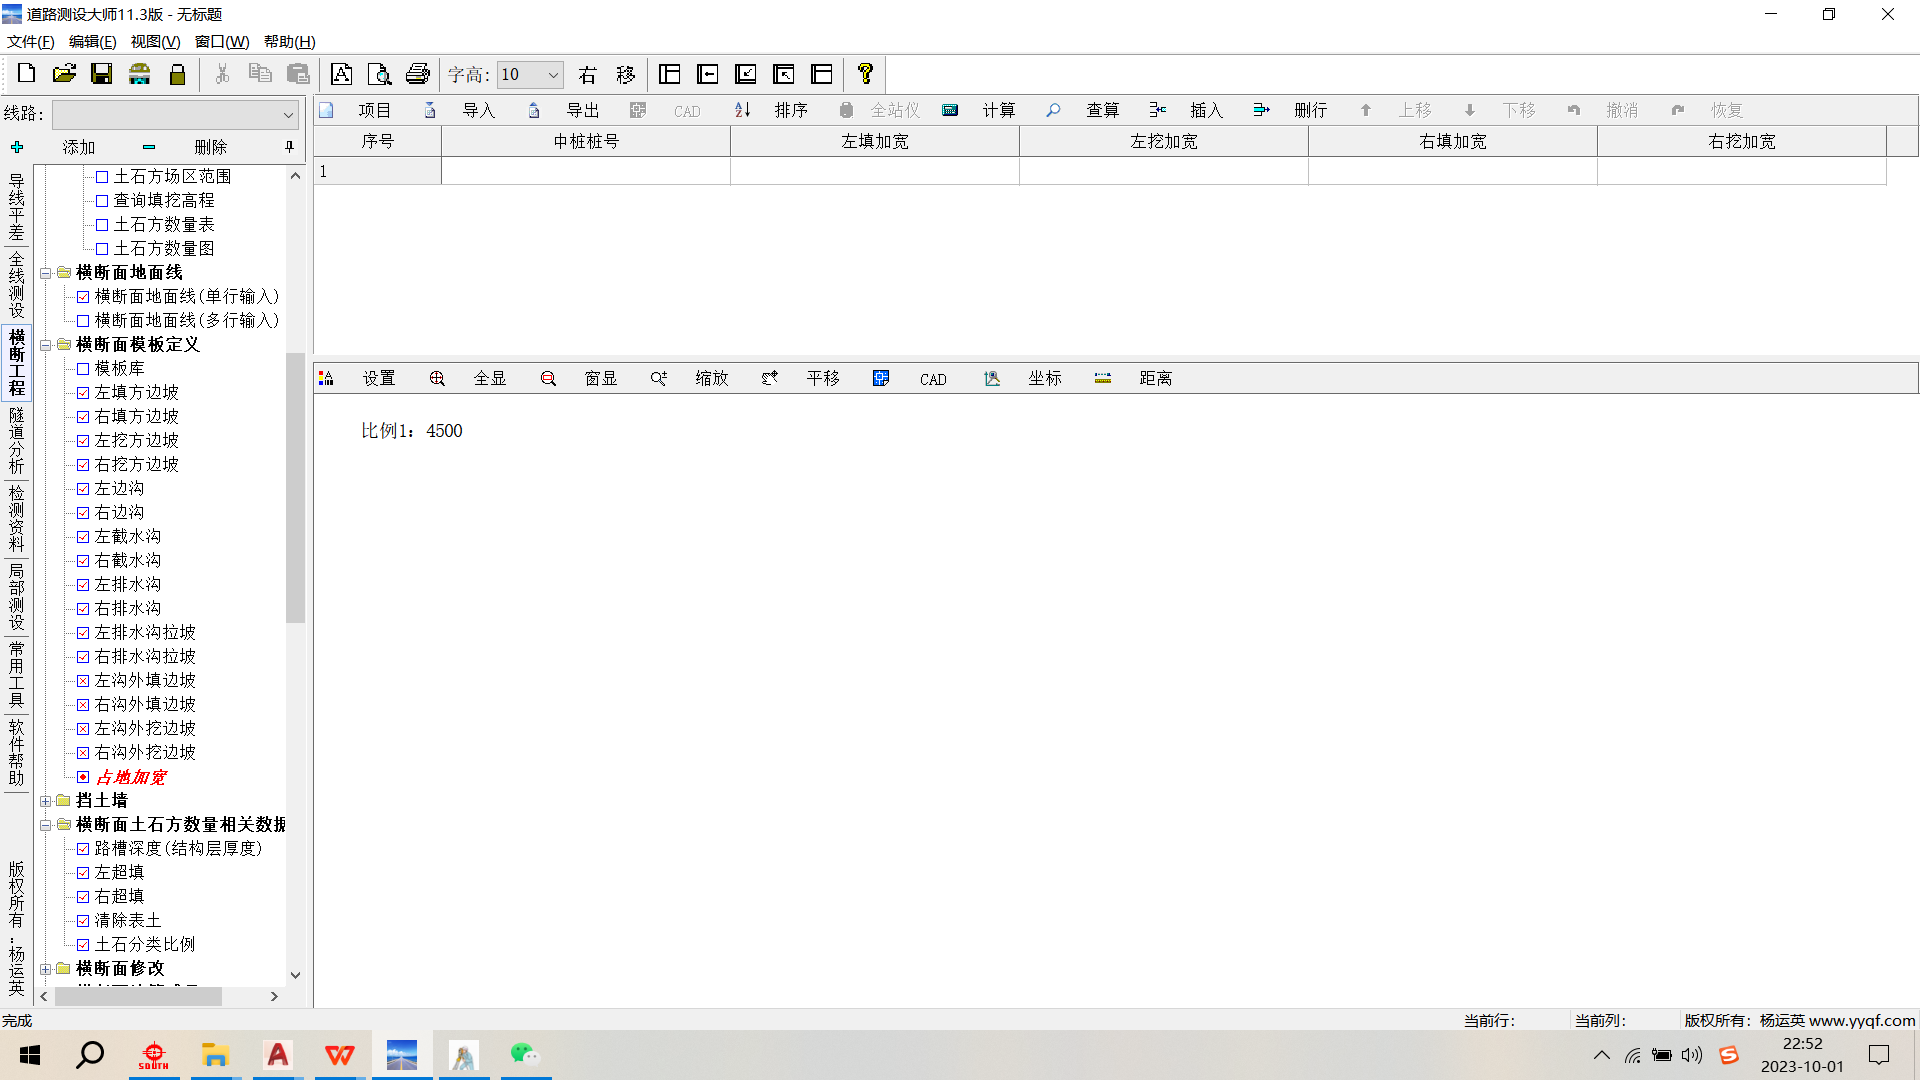Image resolution: width=1920 pixels, height=1080 pixels.
Task: Open the 线路 route combo box
Action: [x=288, y=115]
